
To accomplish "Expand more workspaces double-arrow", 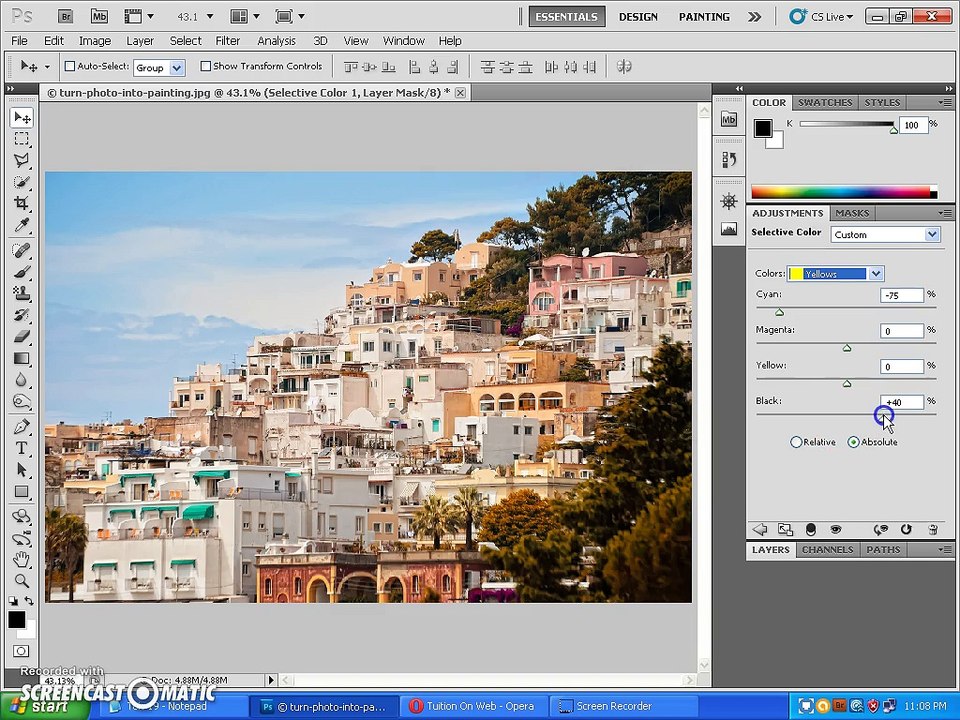I will (754, 17).
